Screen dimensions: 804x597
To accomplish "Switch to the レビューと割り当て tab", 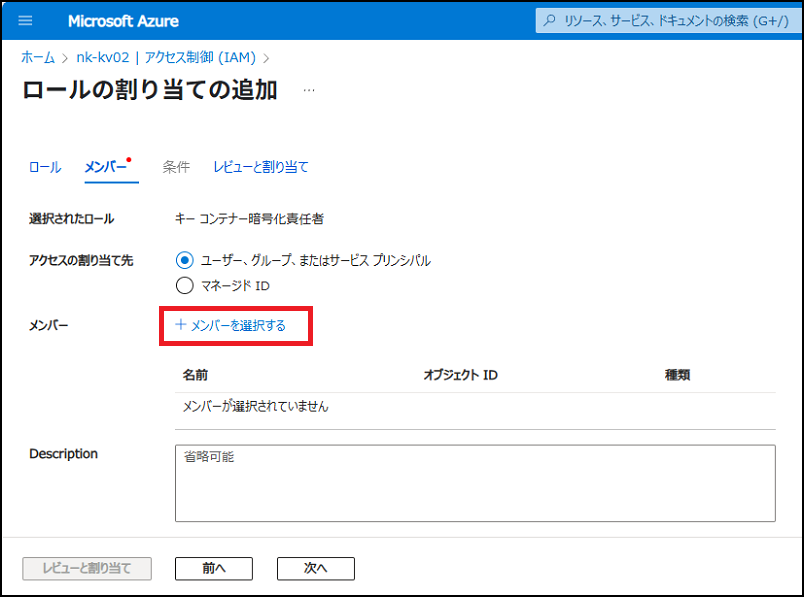I will [x=260, y=167].
